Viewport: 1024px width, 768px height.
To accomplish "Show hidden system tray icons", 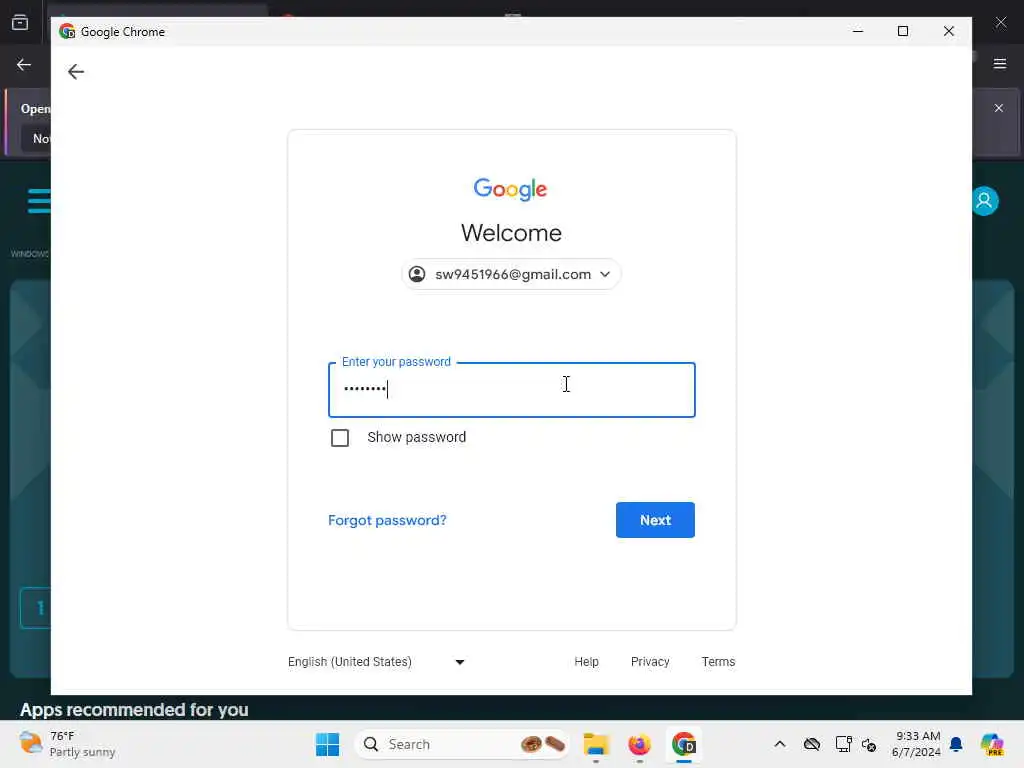I will (x=780, y=744).
